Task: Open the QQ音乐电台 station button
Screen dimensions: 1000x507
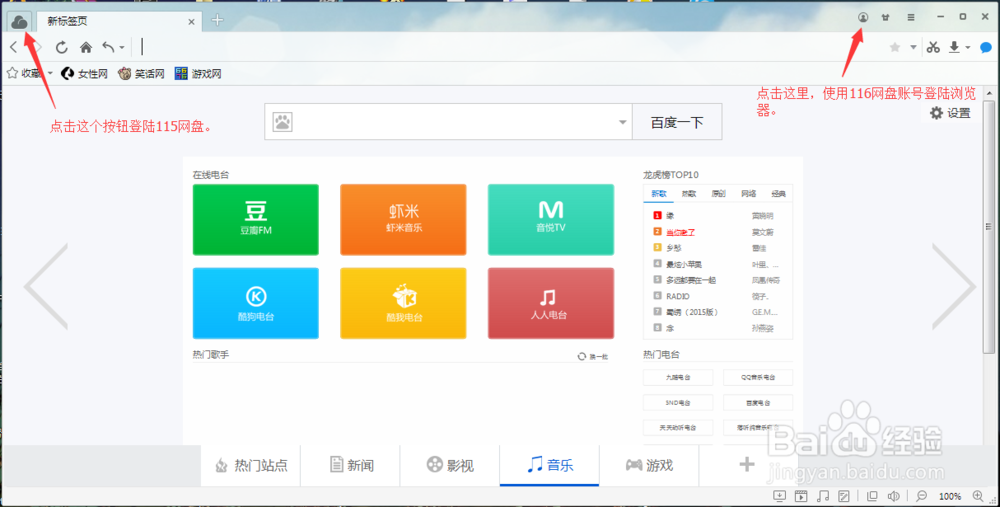Action: coord(758,378)
